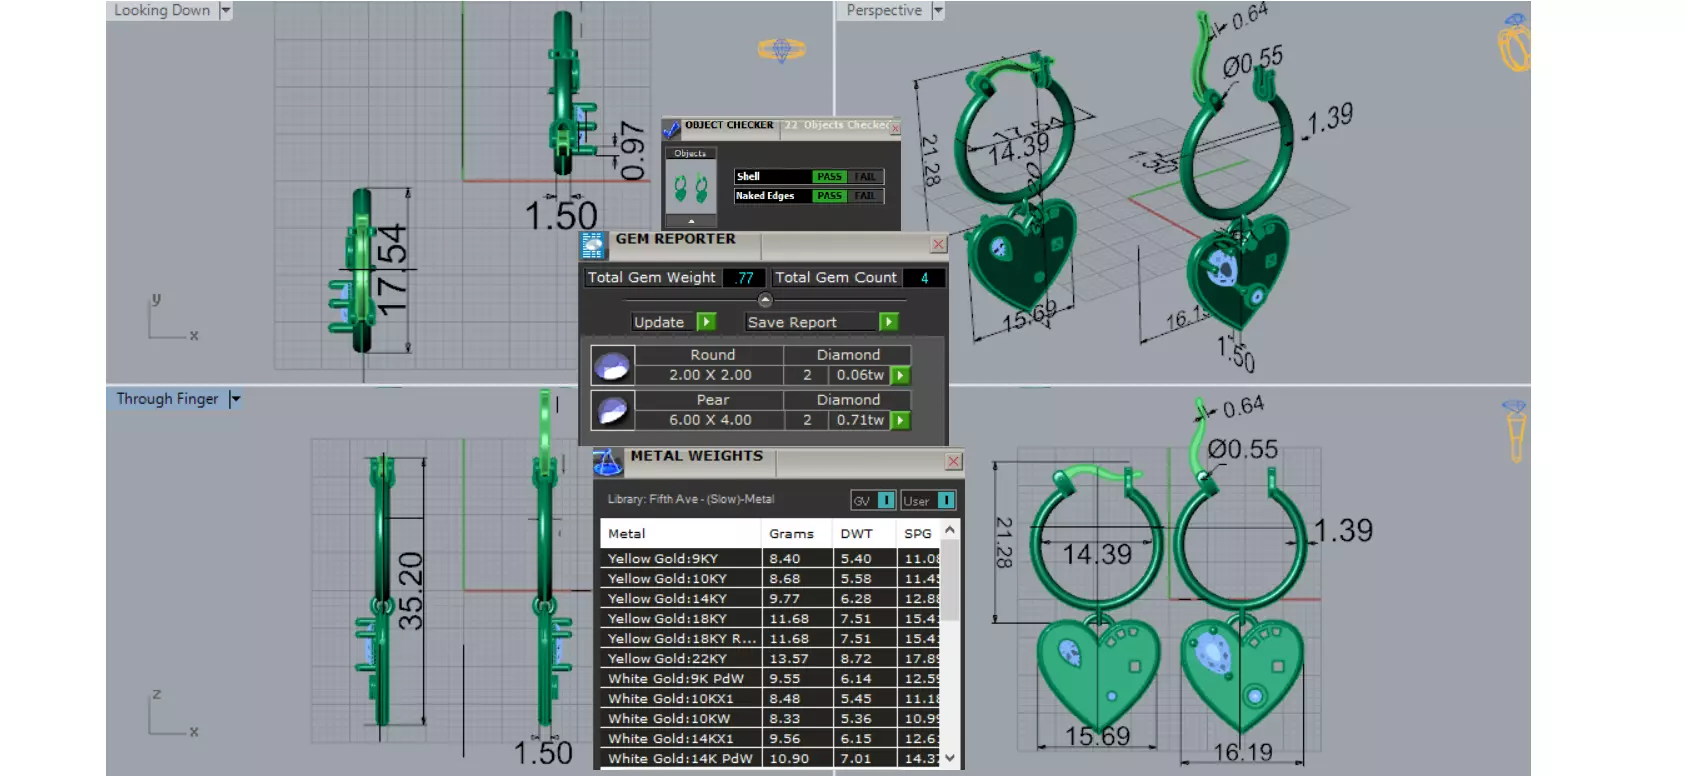Open the Looking Down viewport dropdown arrow

(226, 10)
